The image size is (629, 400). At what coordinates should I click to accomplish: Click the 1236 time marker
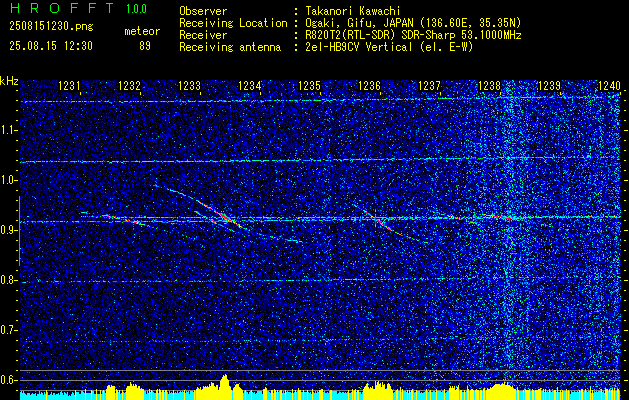(369, 85)
